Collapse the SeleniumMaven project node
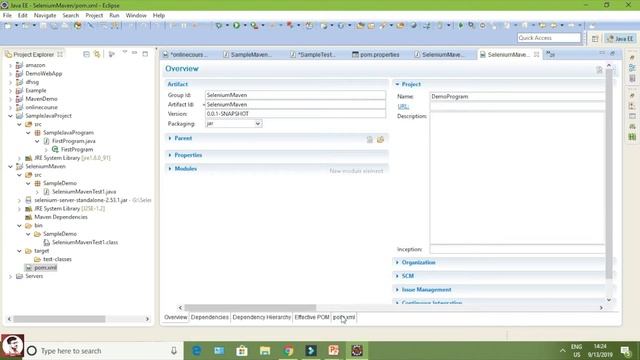The image size is (640, 360). click(x=10, y=167)
